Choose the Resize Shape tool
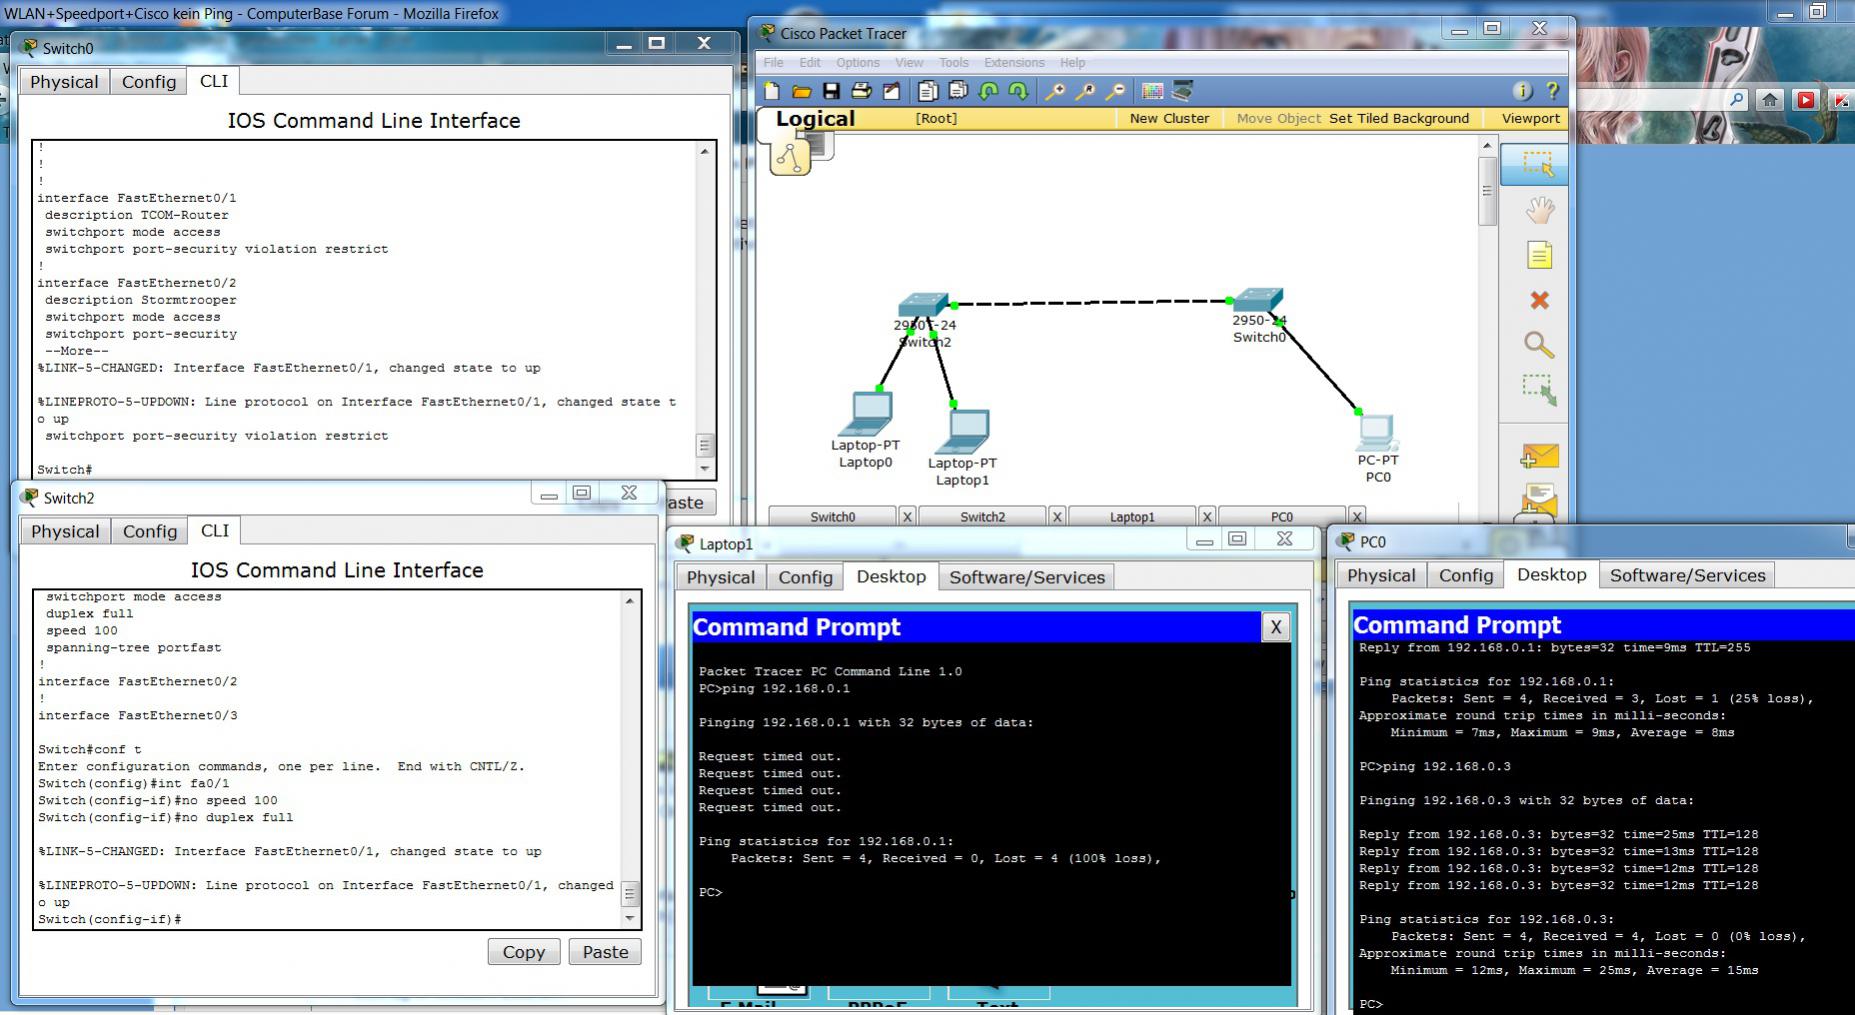The image size is (1855, 1015). pyautogui.click(x=1539, y=390)
